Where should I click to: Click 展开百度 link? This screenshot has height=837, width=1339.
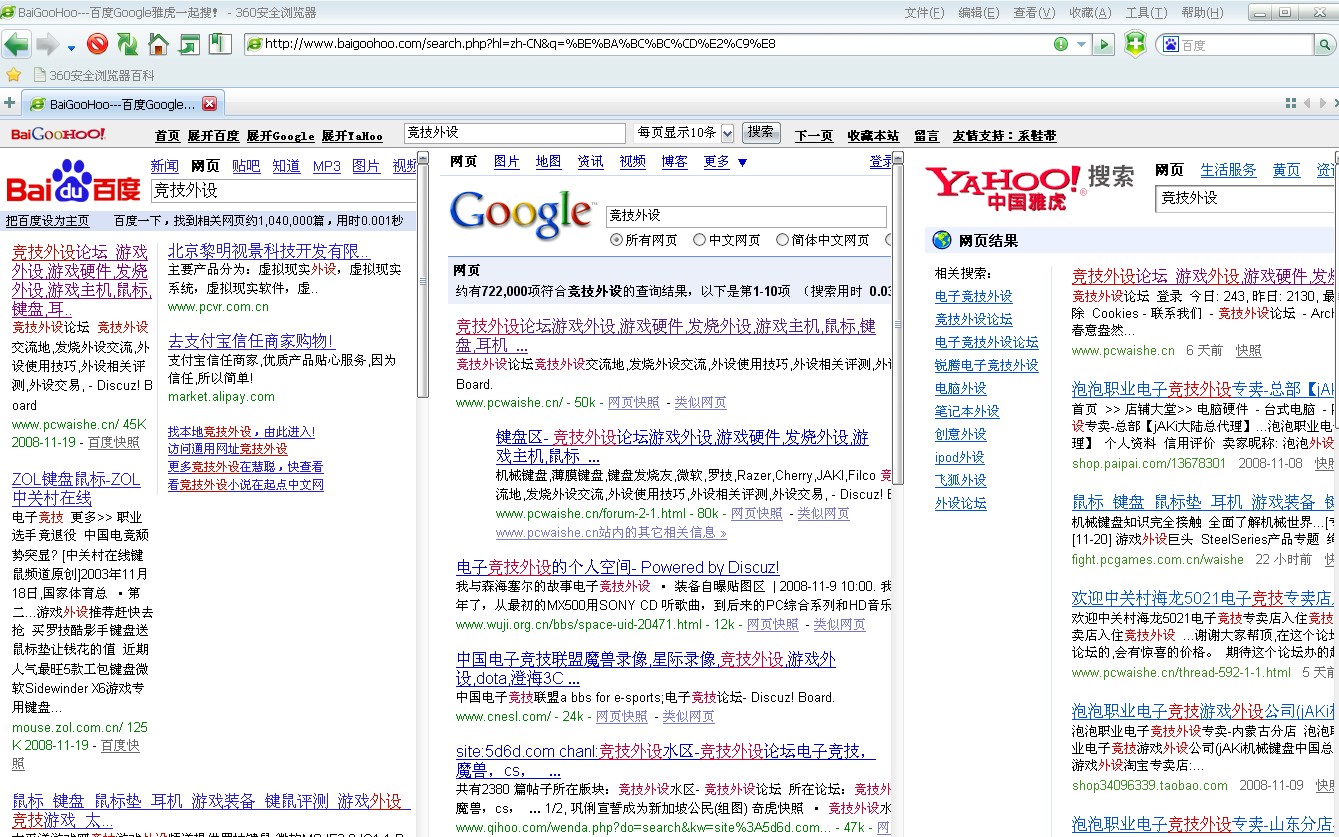213,136
